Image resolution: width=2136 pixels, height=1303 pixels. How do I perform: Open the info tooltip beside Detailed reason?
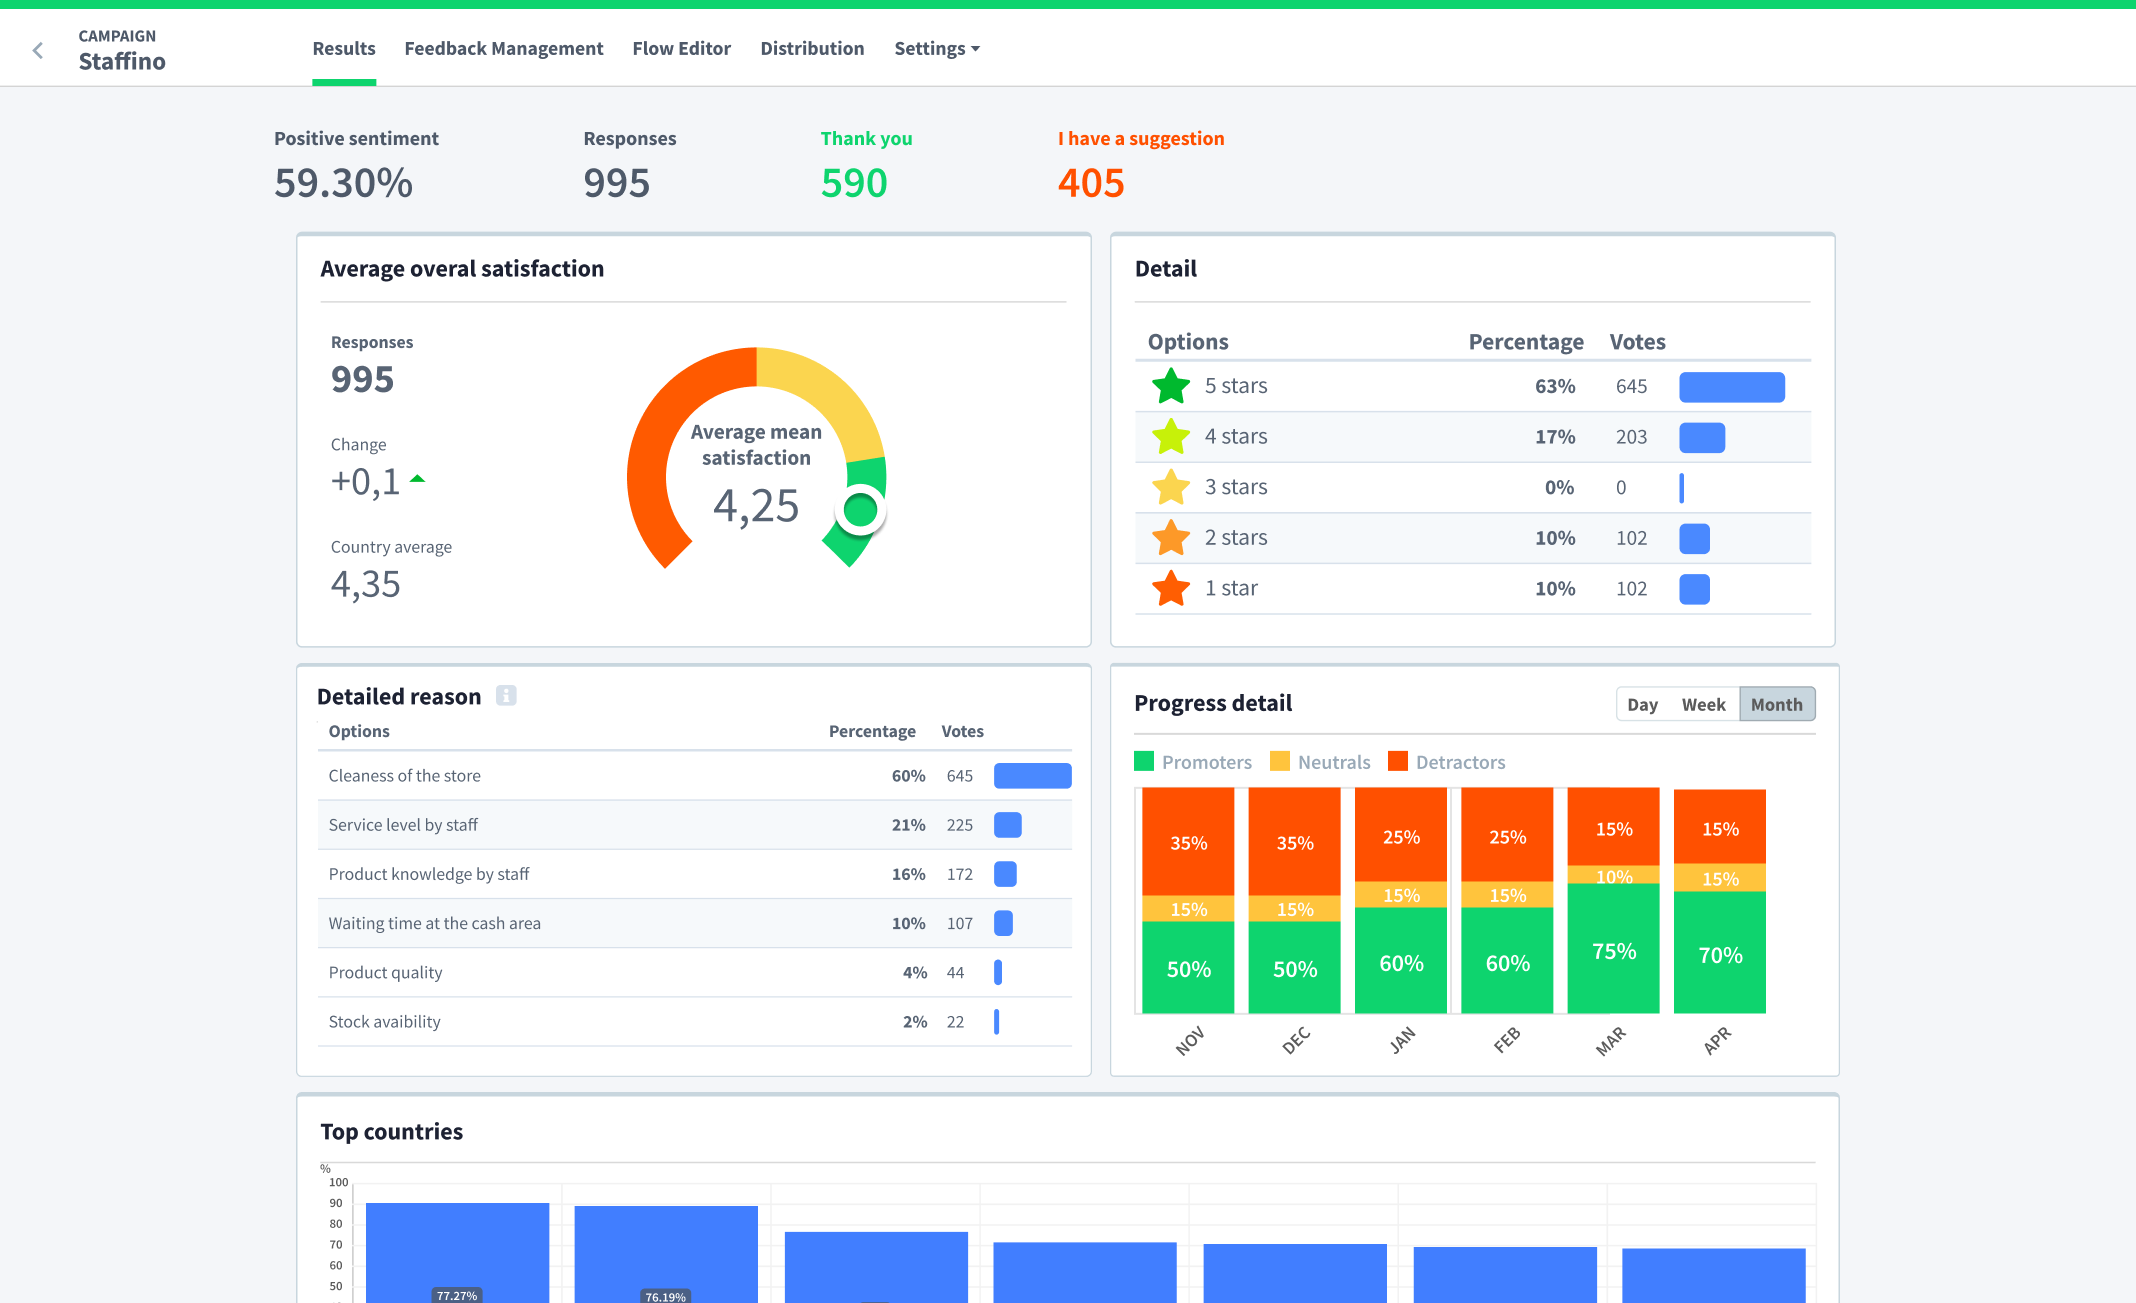506,695
